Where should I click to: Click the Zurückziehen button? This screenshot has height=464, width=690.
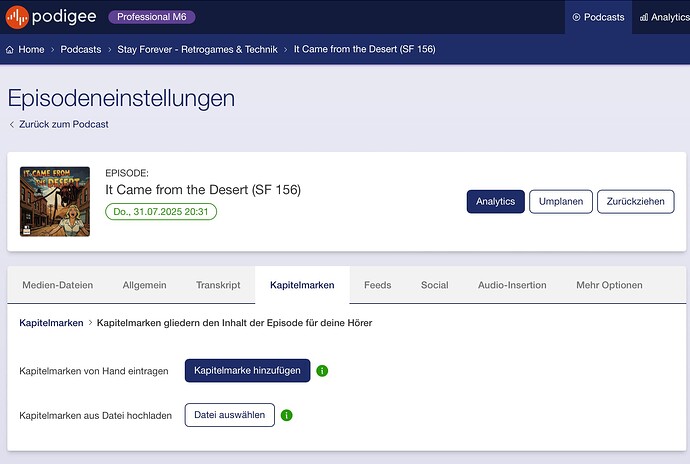[x=635, y=202]
